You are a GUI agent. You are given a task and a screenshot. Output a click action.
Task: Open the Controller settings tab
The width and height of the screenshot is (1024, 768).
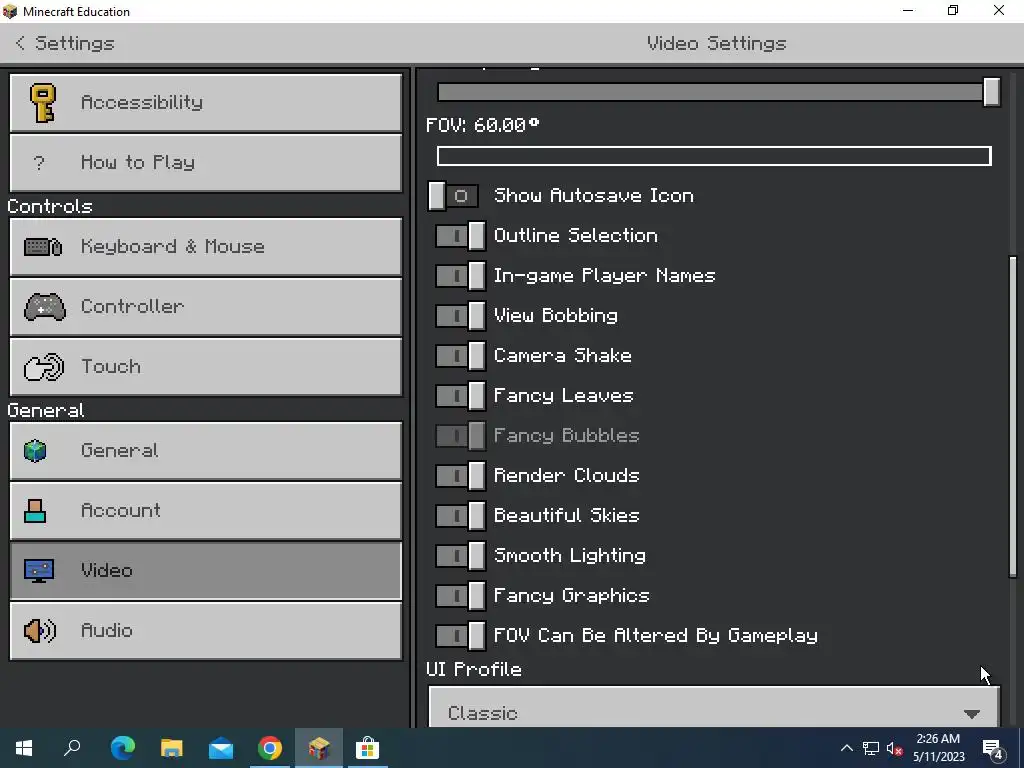[x=206, y=307]
